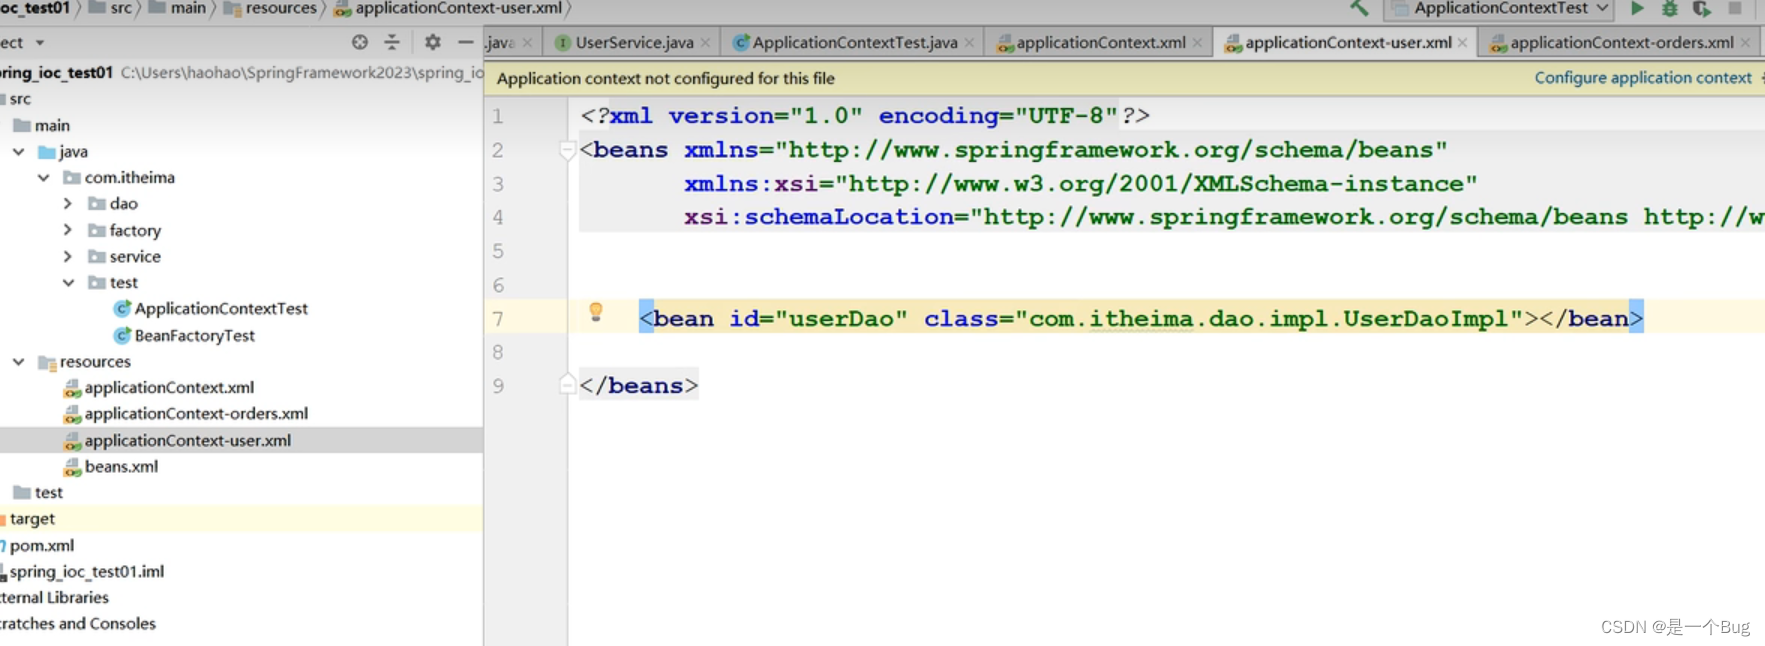Click line number 7 in the gutter
This screenshot has width=1765, height=646.
pyautogui.click(x=497, y=319)
